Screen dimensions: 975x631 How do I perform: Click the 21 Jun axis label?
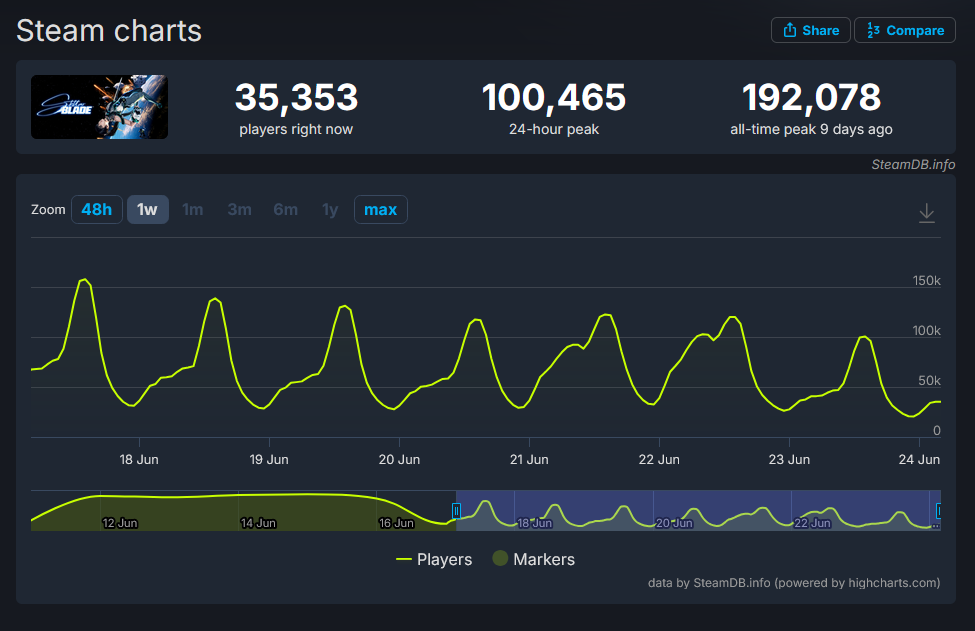[x=529, y=459]
